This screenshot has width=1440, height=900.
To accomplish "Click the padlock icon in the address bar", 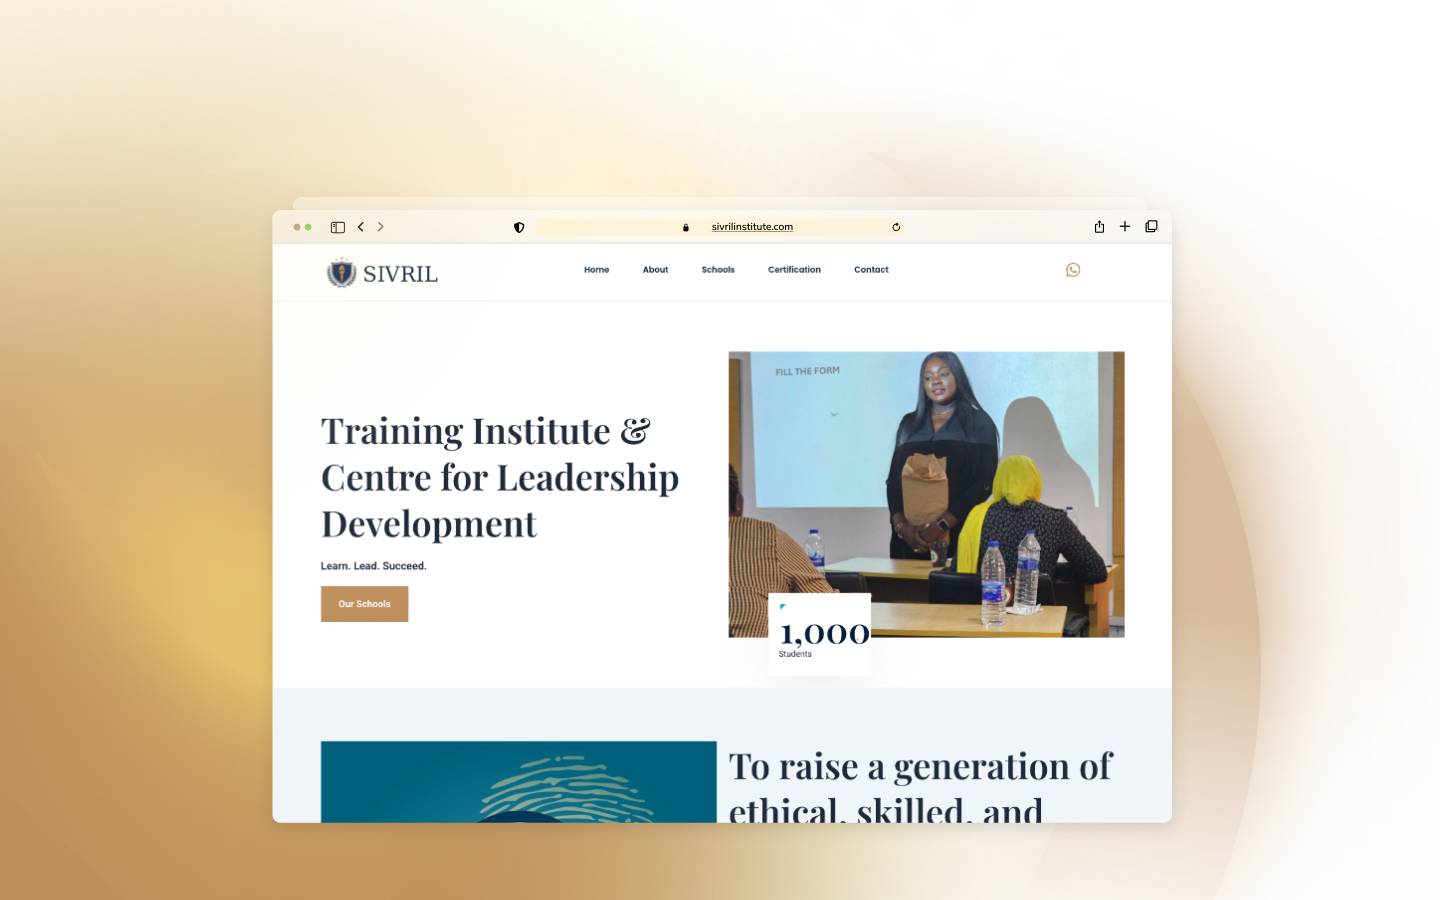I will [x=686, y=228].
